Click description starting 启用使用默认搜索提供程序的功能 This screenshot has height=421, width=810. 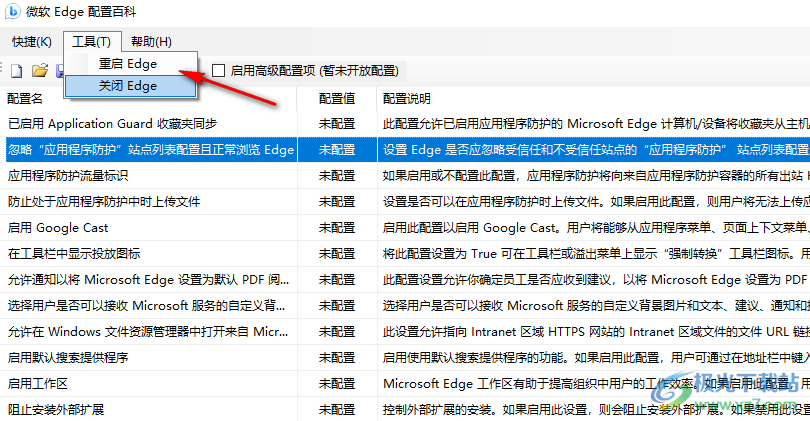click(596, 357)
